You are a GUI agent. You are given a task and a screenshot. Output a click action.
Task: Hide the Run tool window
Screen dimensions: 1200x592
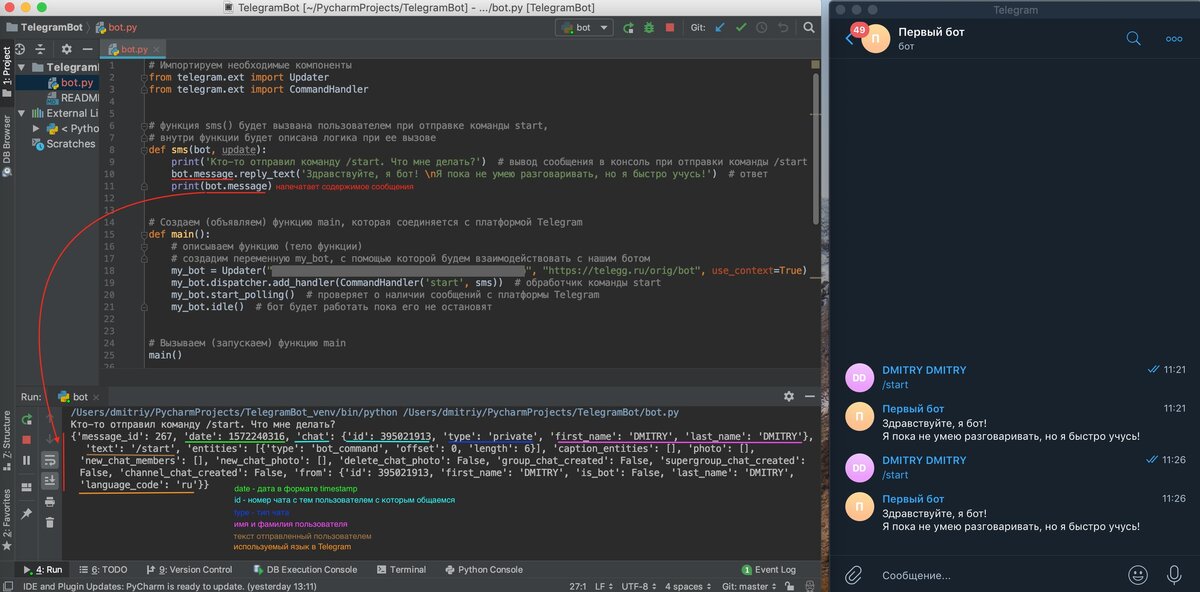pos(808,396)
